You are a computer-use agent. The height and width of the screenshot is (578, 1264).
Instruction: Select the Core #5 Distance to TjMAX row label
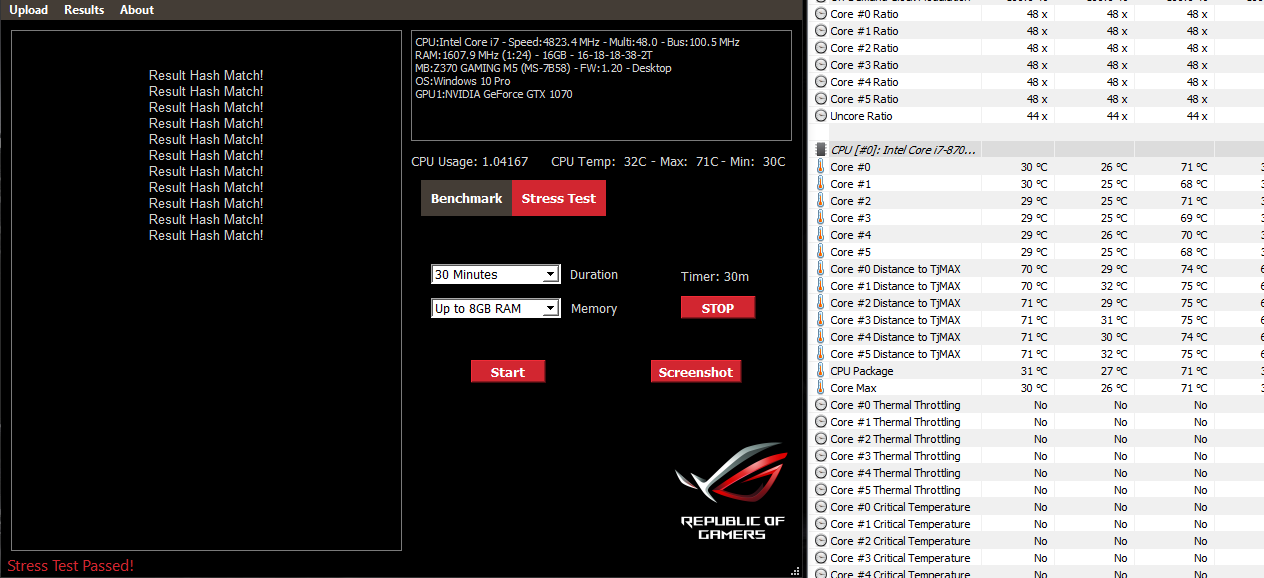[x=895, y=354]
